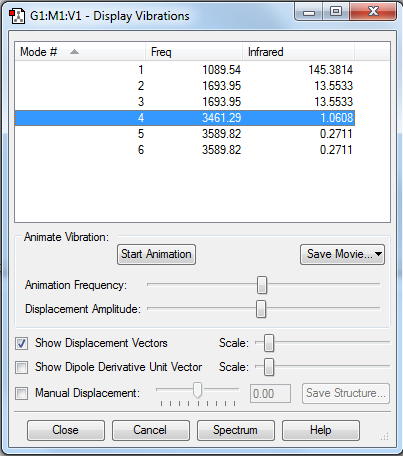
Task: Click the GaussView window icon in title bar
Action: click(17, 16)
